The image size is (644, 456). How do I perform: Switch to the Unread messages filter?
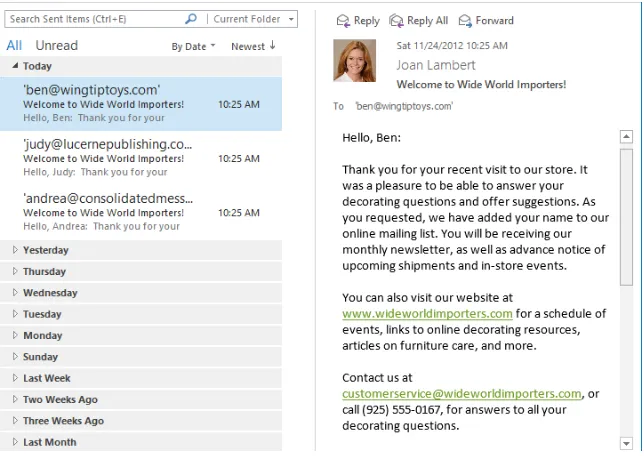pyautogui.click(x=56, y=45)
